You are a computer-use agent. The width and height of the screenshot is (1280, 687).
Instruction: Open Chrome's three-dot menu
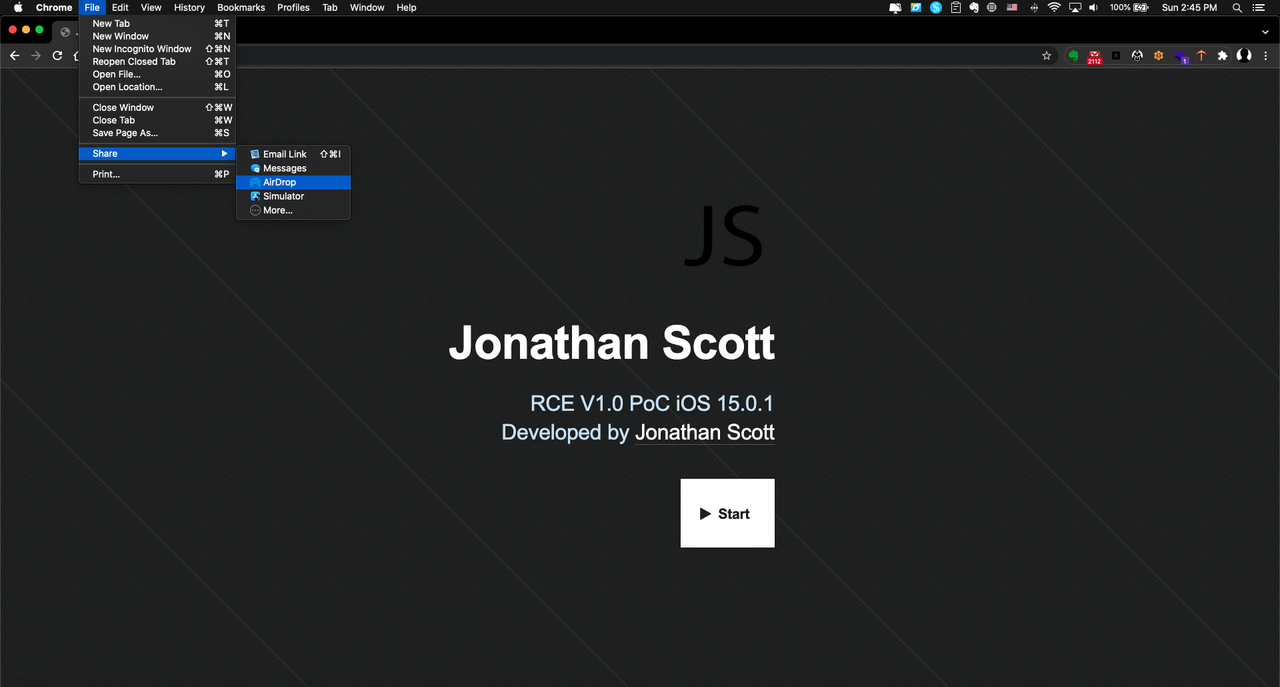coord(1266,56)
